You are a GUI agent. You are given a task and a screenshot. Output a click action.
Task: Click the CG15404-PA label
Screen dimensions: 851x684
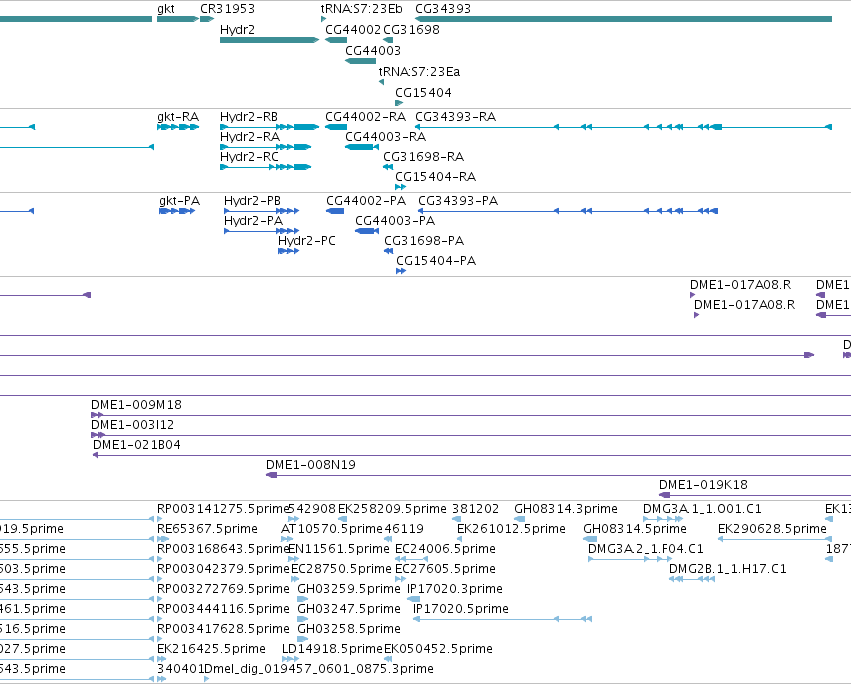click(436, 261)
